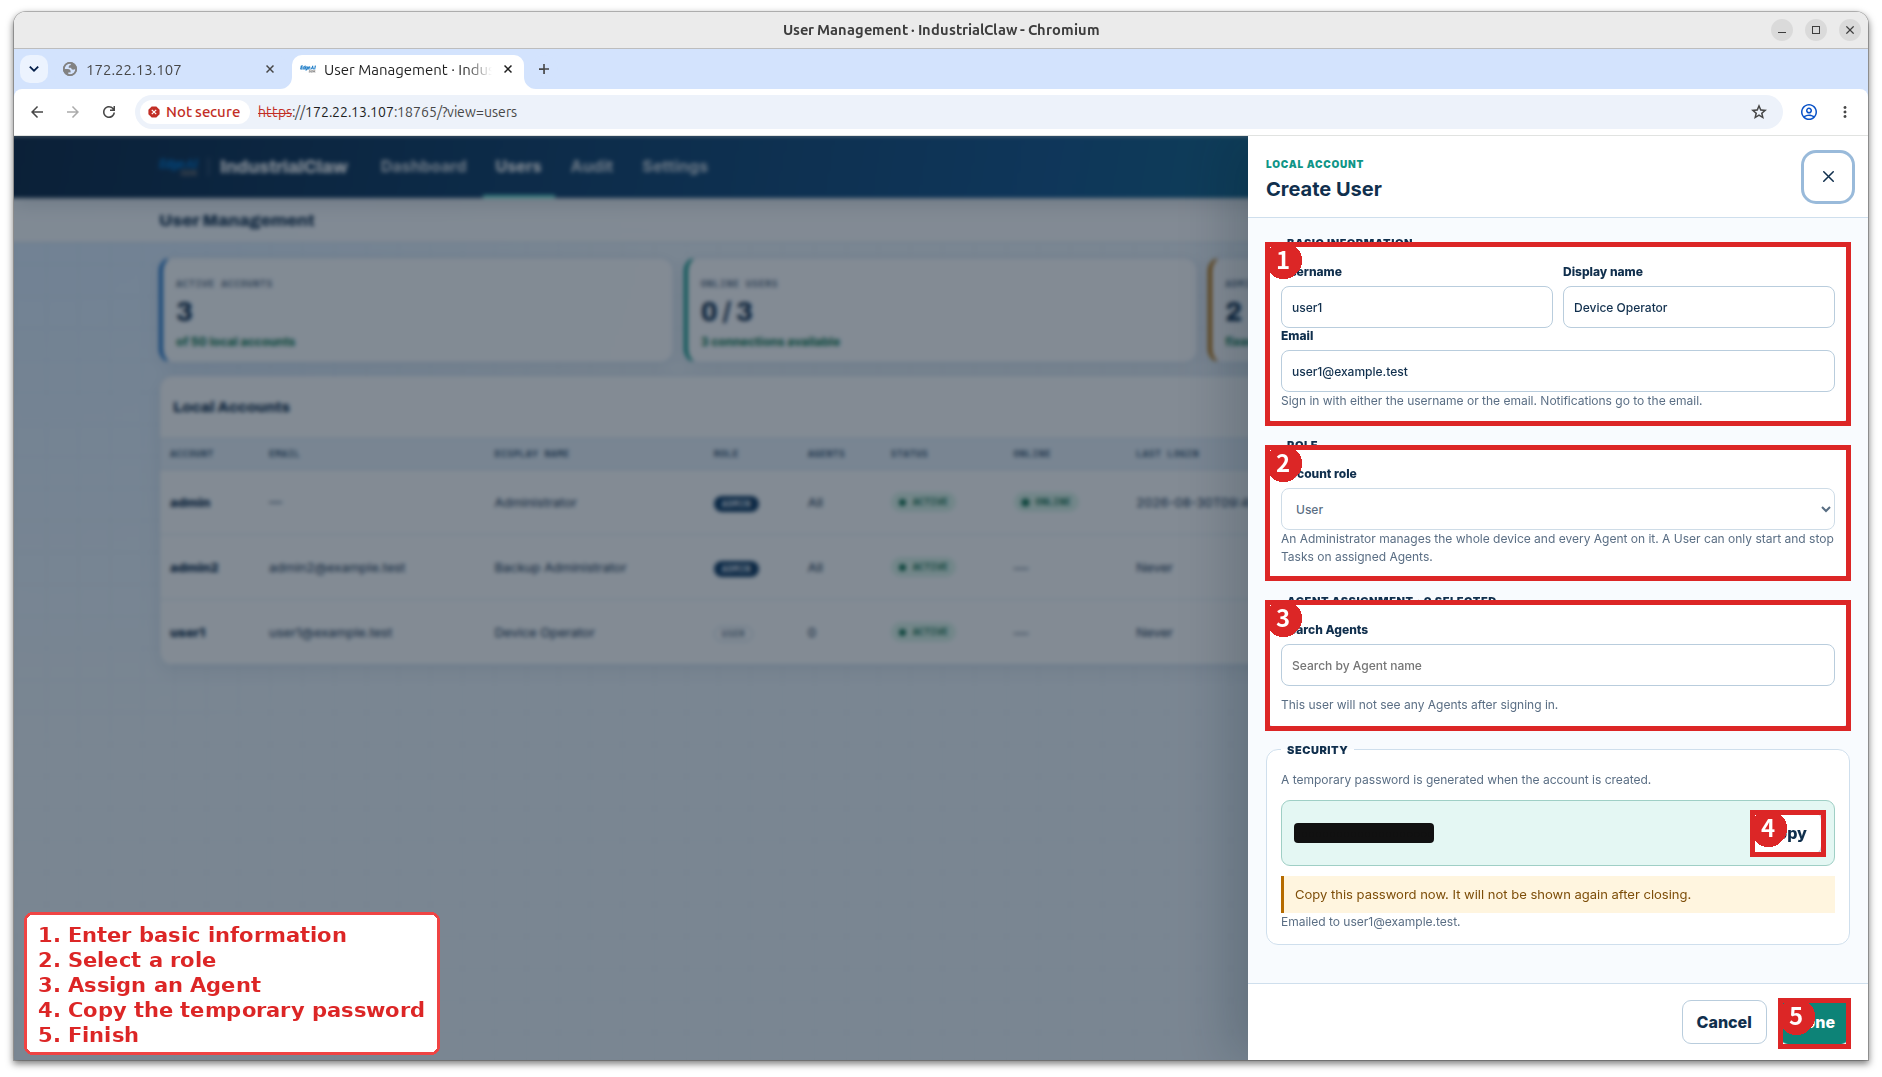The image size is (1882, 1077).
Task: Open a new browser tab
Action: (x=544, y=69)
